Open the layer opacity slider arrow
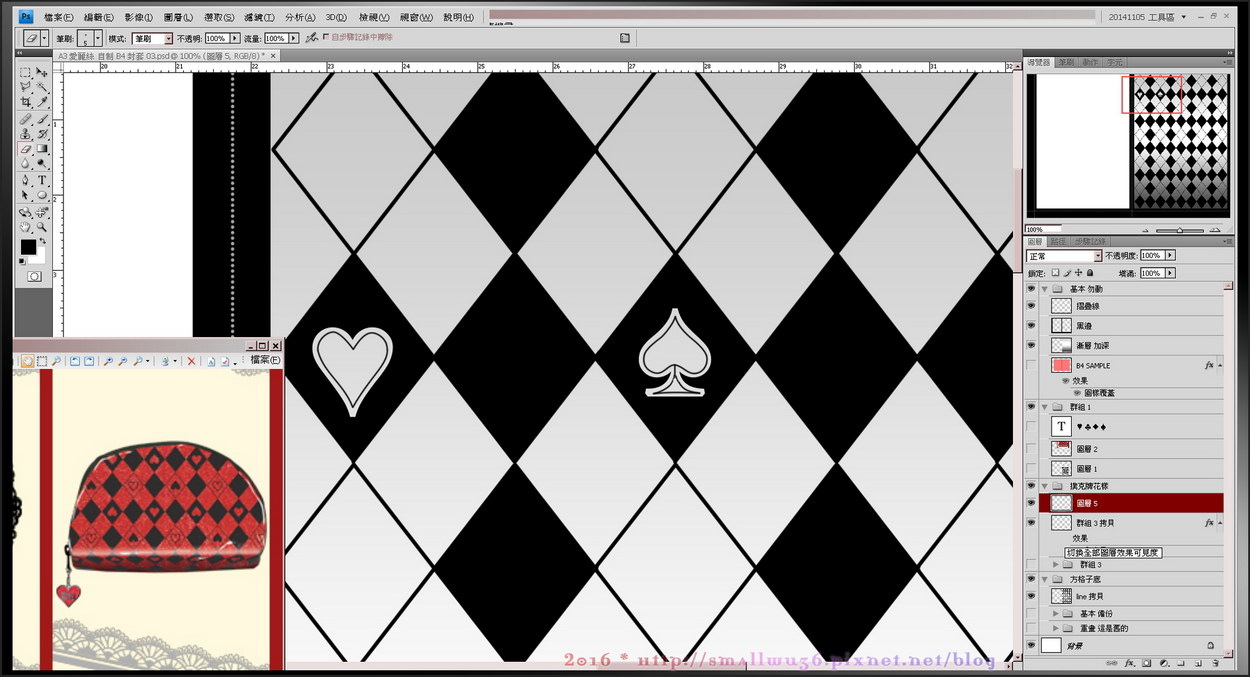 (1170, 256)
